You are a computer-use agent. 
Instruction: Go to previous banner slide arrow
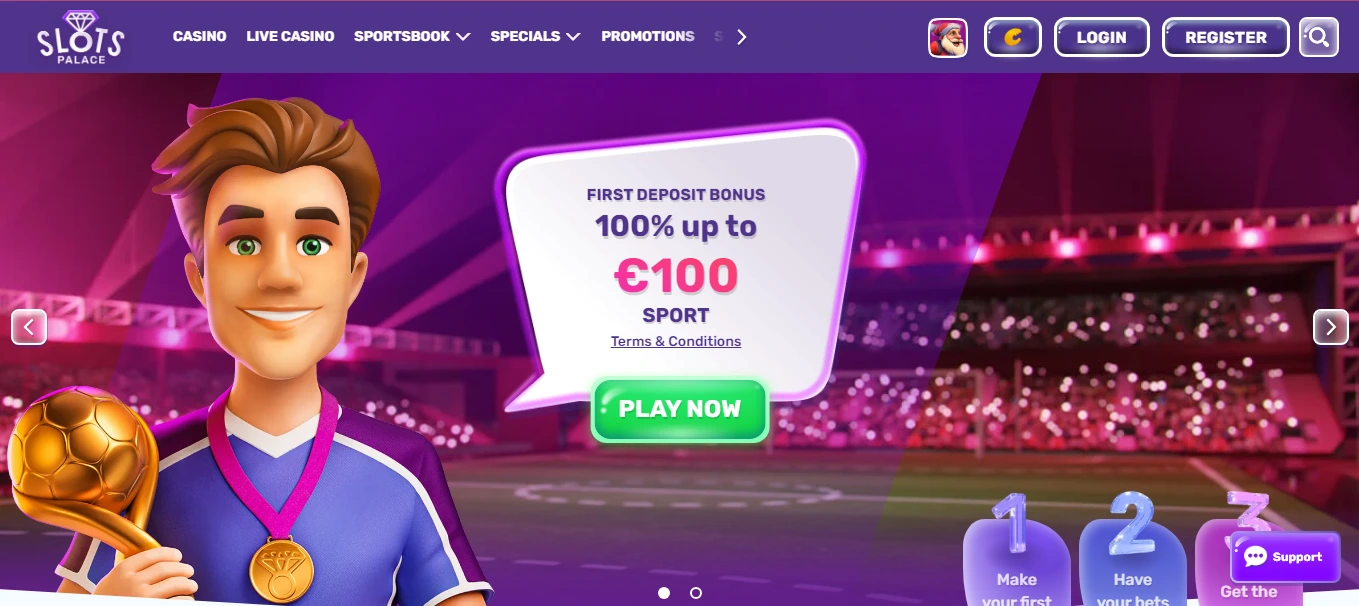click(29, 327)
